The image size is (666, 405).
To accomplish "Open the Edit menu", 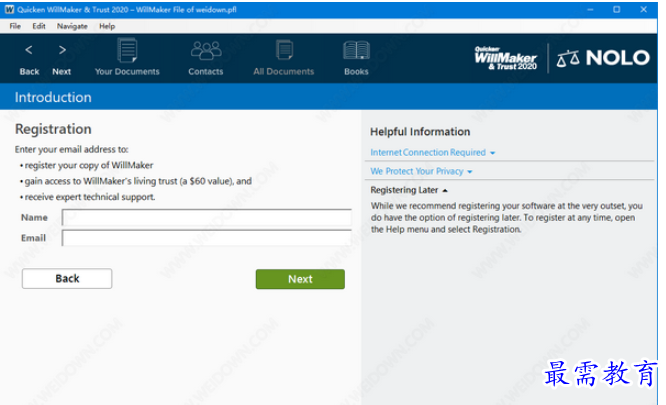I will pos(39,26).
